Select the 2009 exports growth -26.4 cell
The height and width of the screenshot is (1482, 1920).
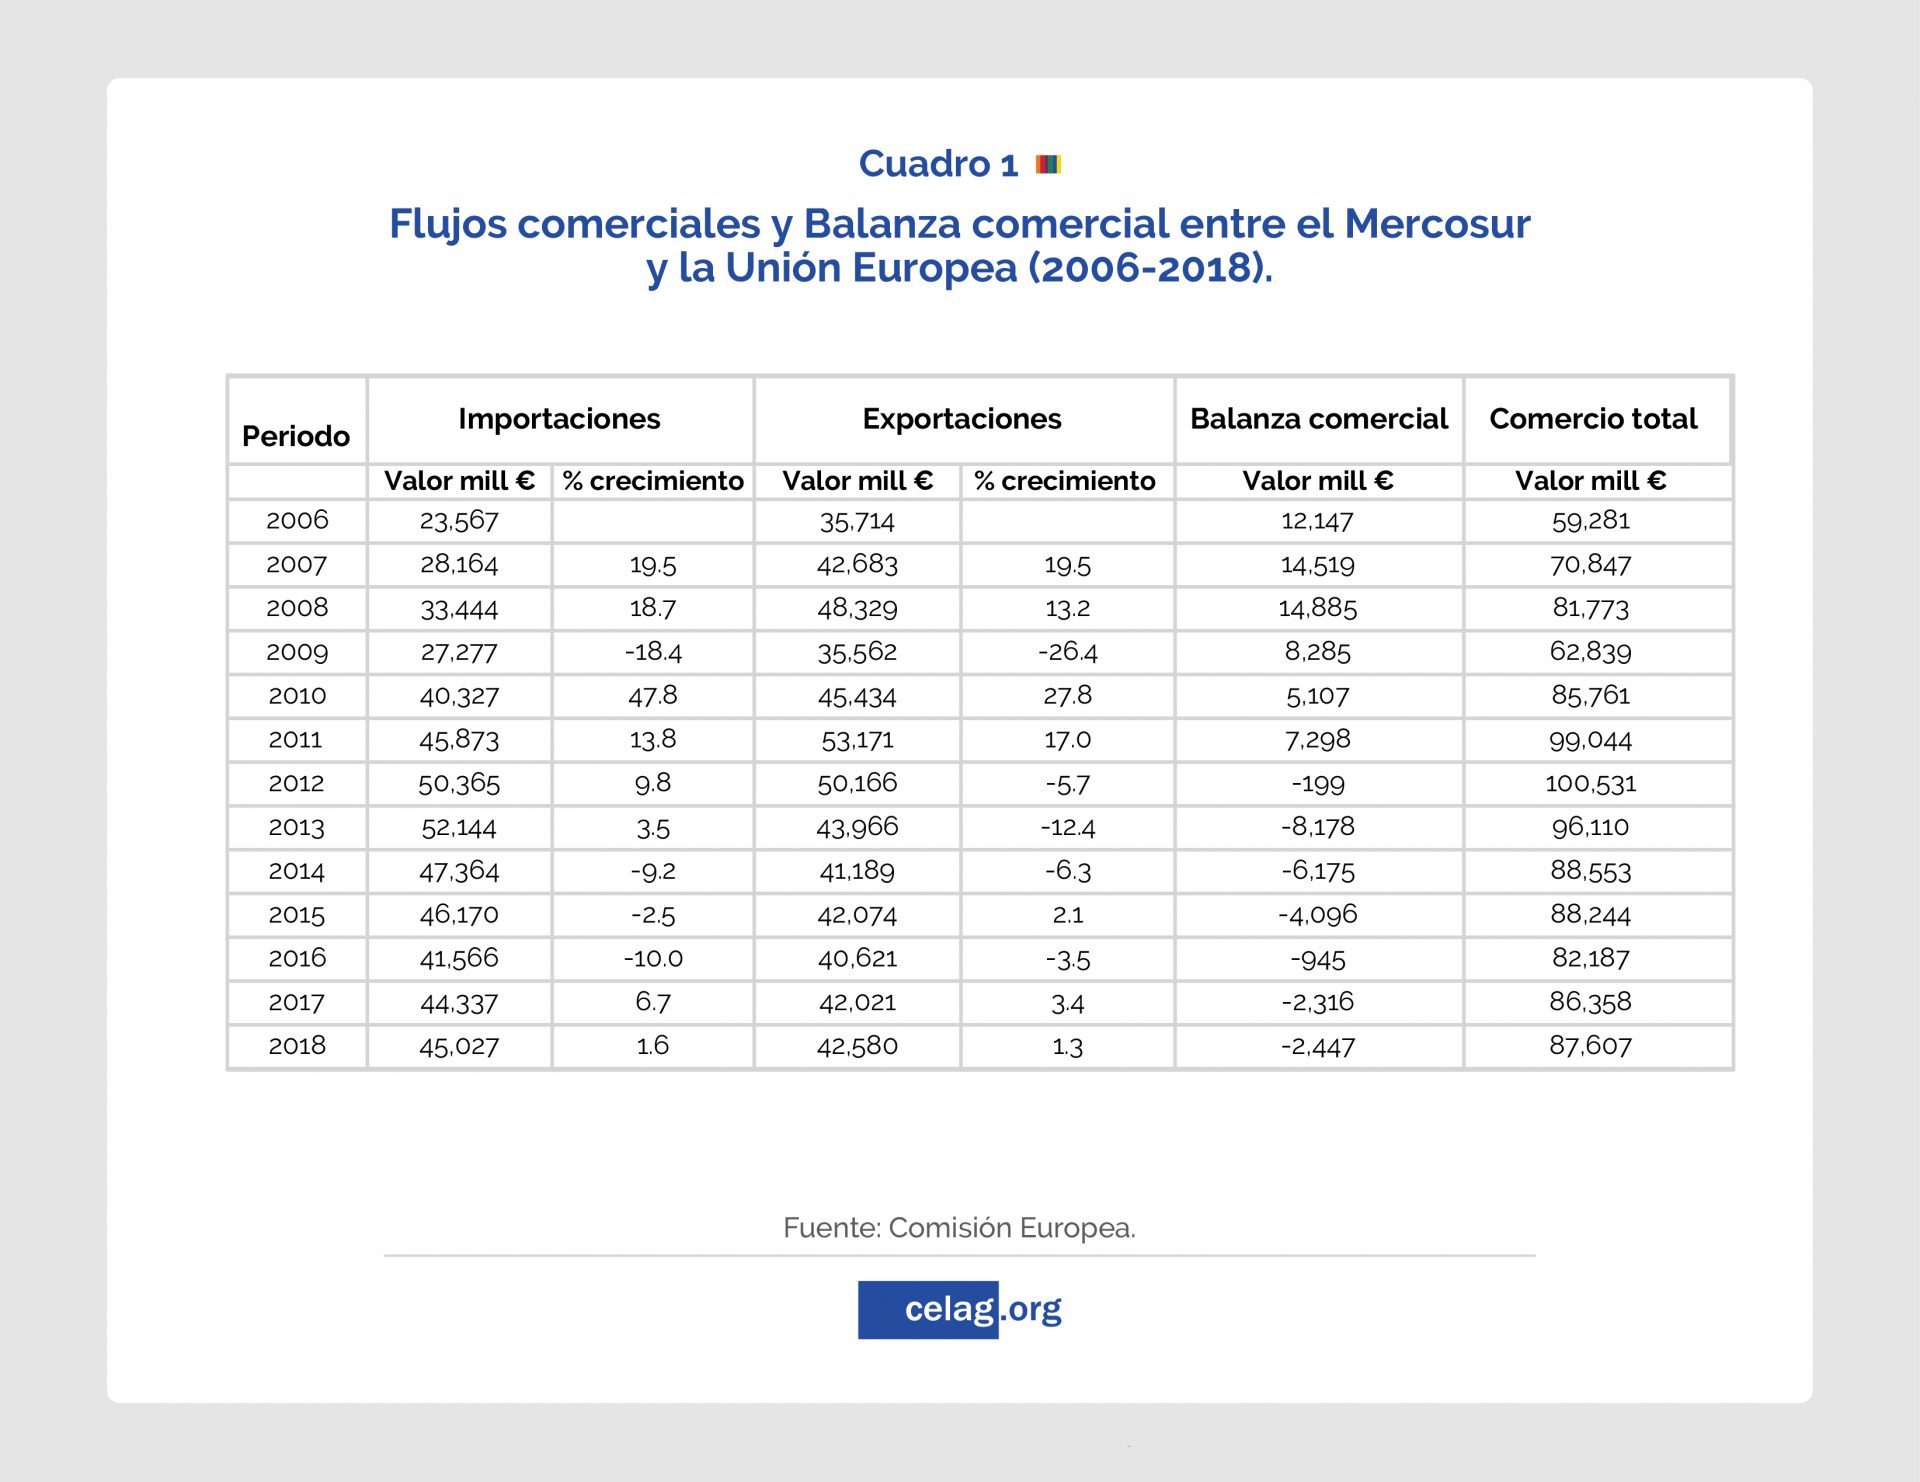(1067, 652)
